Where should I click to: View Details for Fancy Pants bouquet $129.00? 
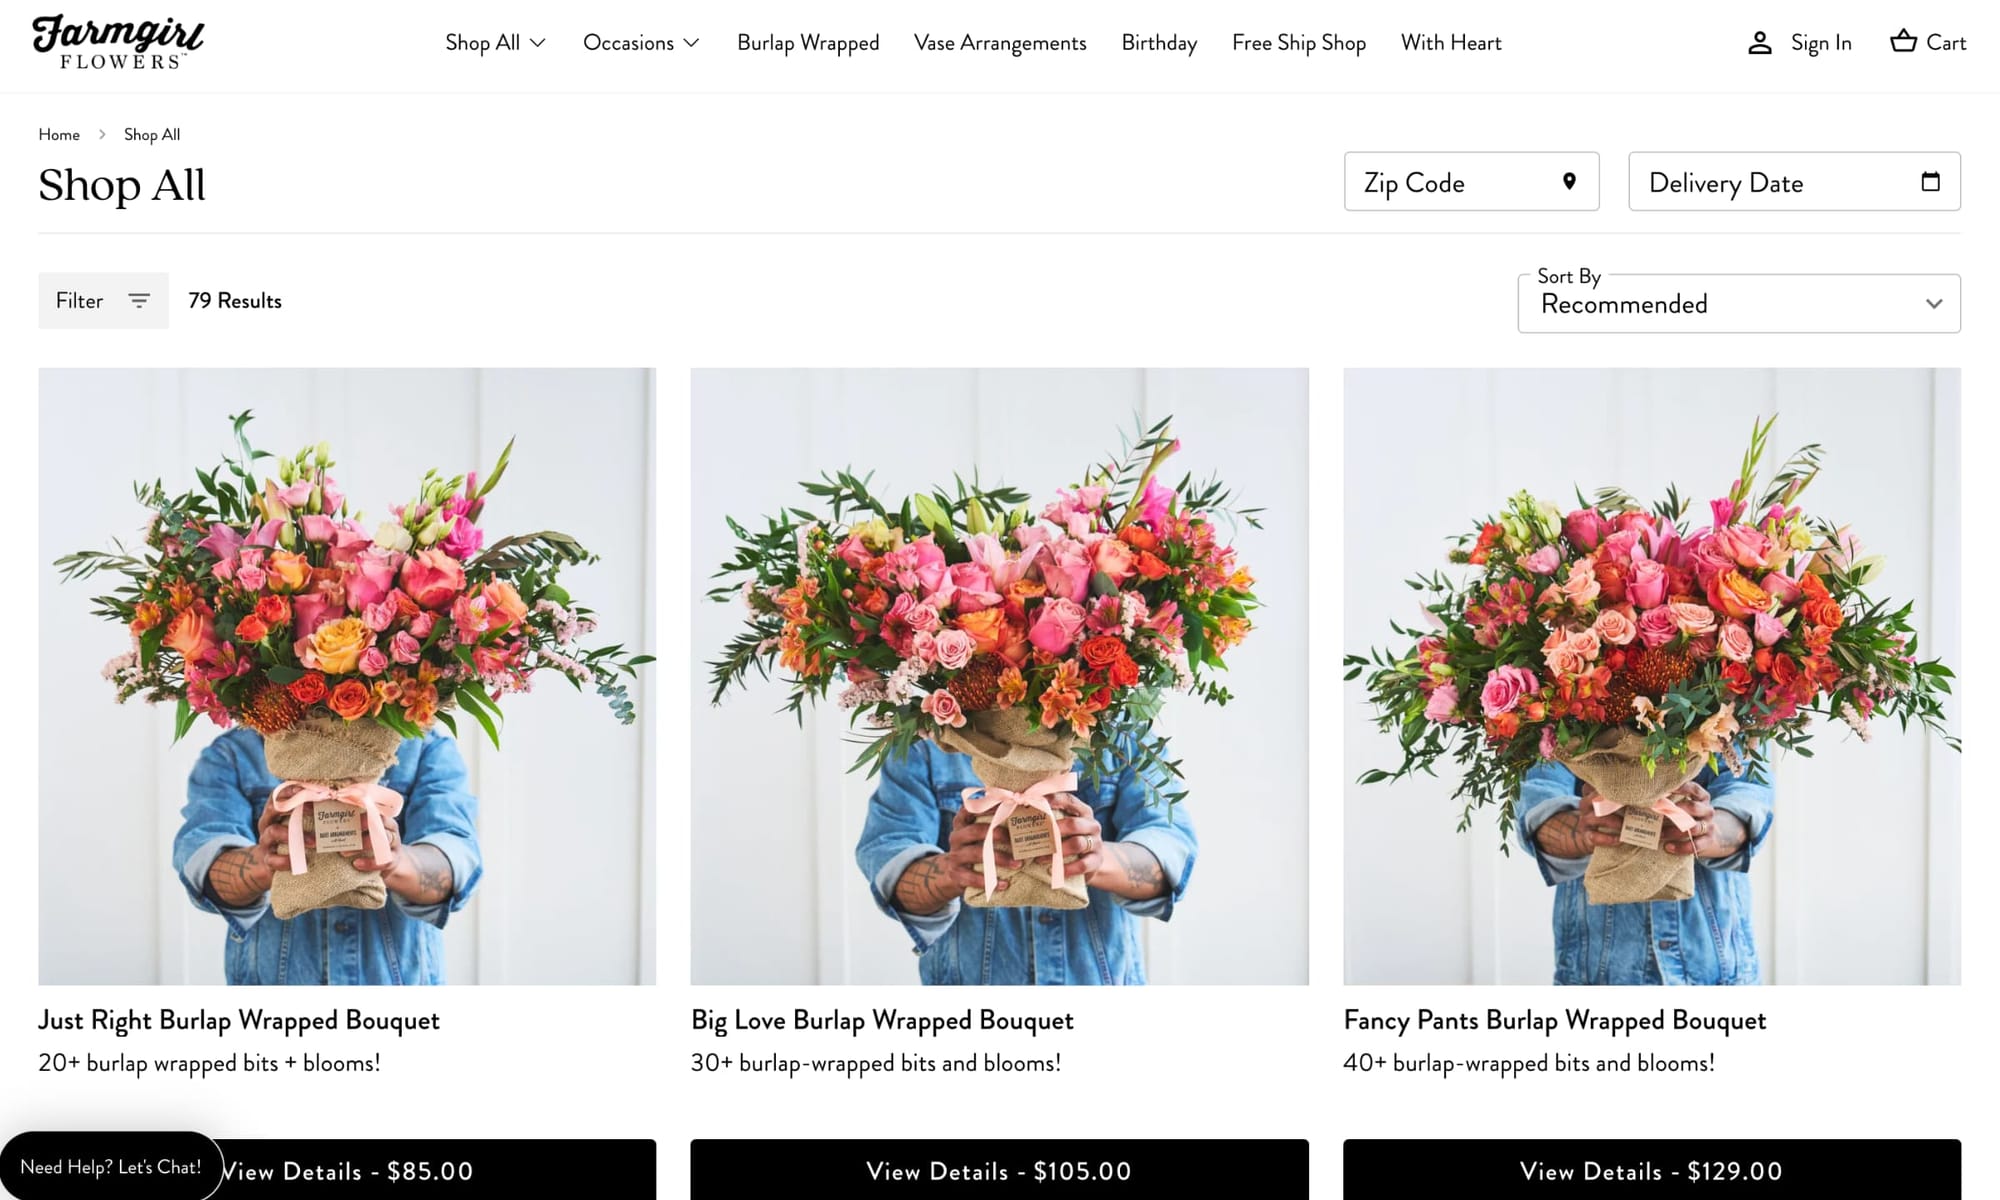1651,1170
